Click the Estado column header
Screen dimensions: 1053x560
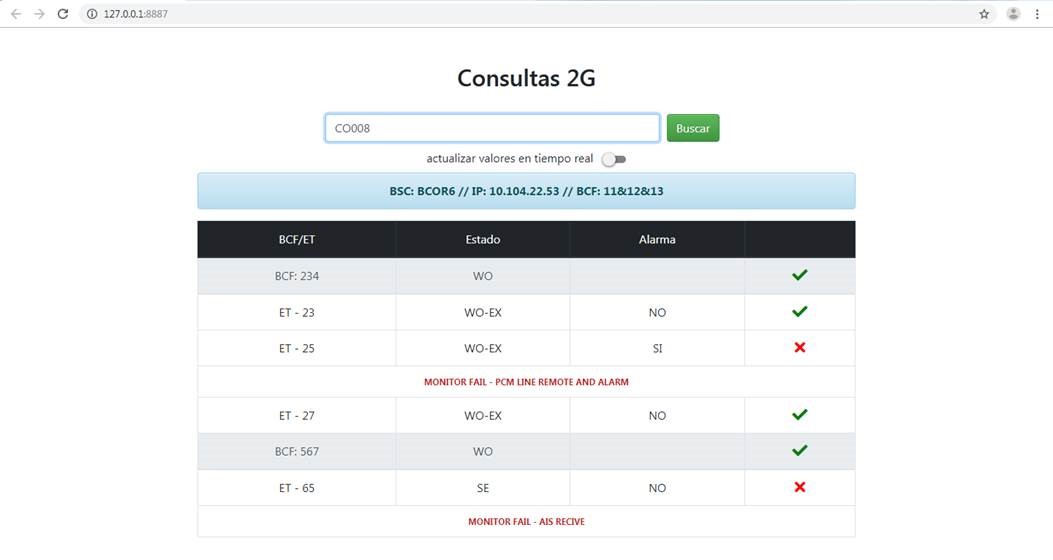[482, 240]
